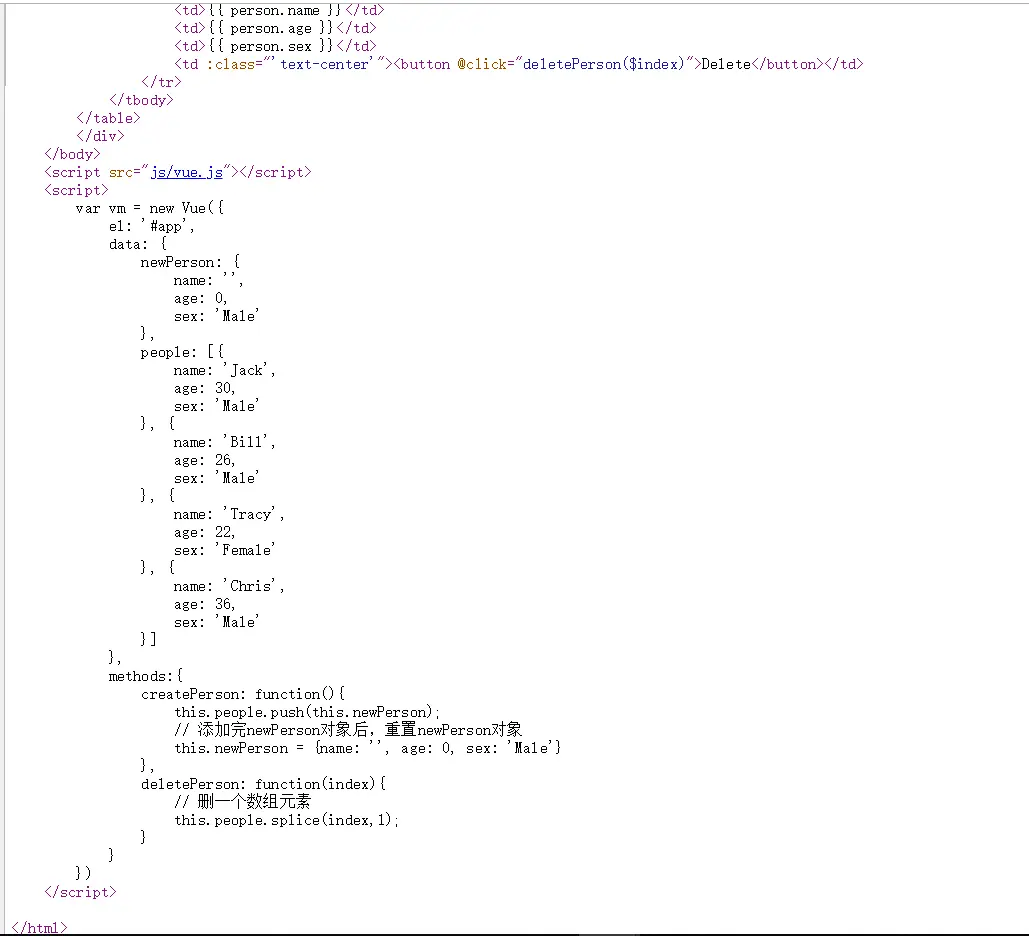Click the 'this.newPerson = {name...' assignment line
This screenshot has width=1029, height=936.
click(368, 748)
